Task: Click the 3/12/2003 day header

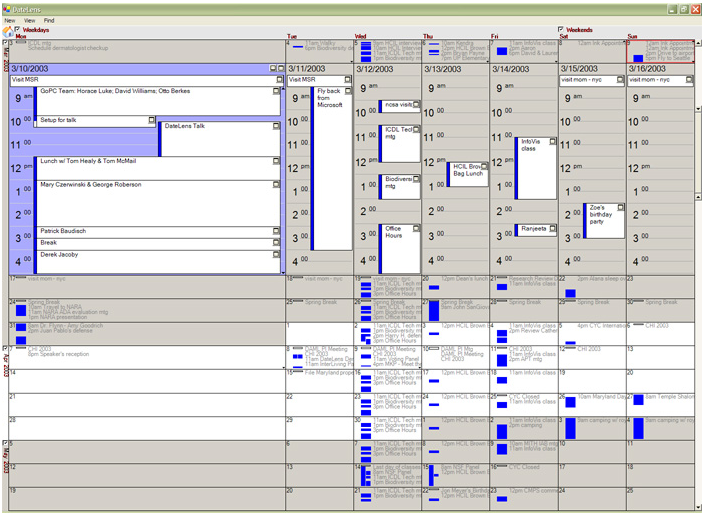Action: [x=388, y=69]
